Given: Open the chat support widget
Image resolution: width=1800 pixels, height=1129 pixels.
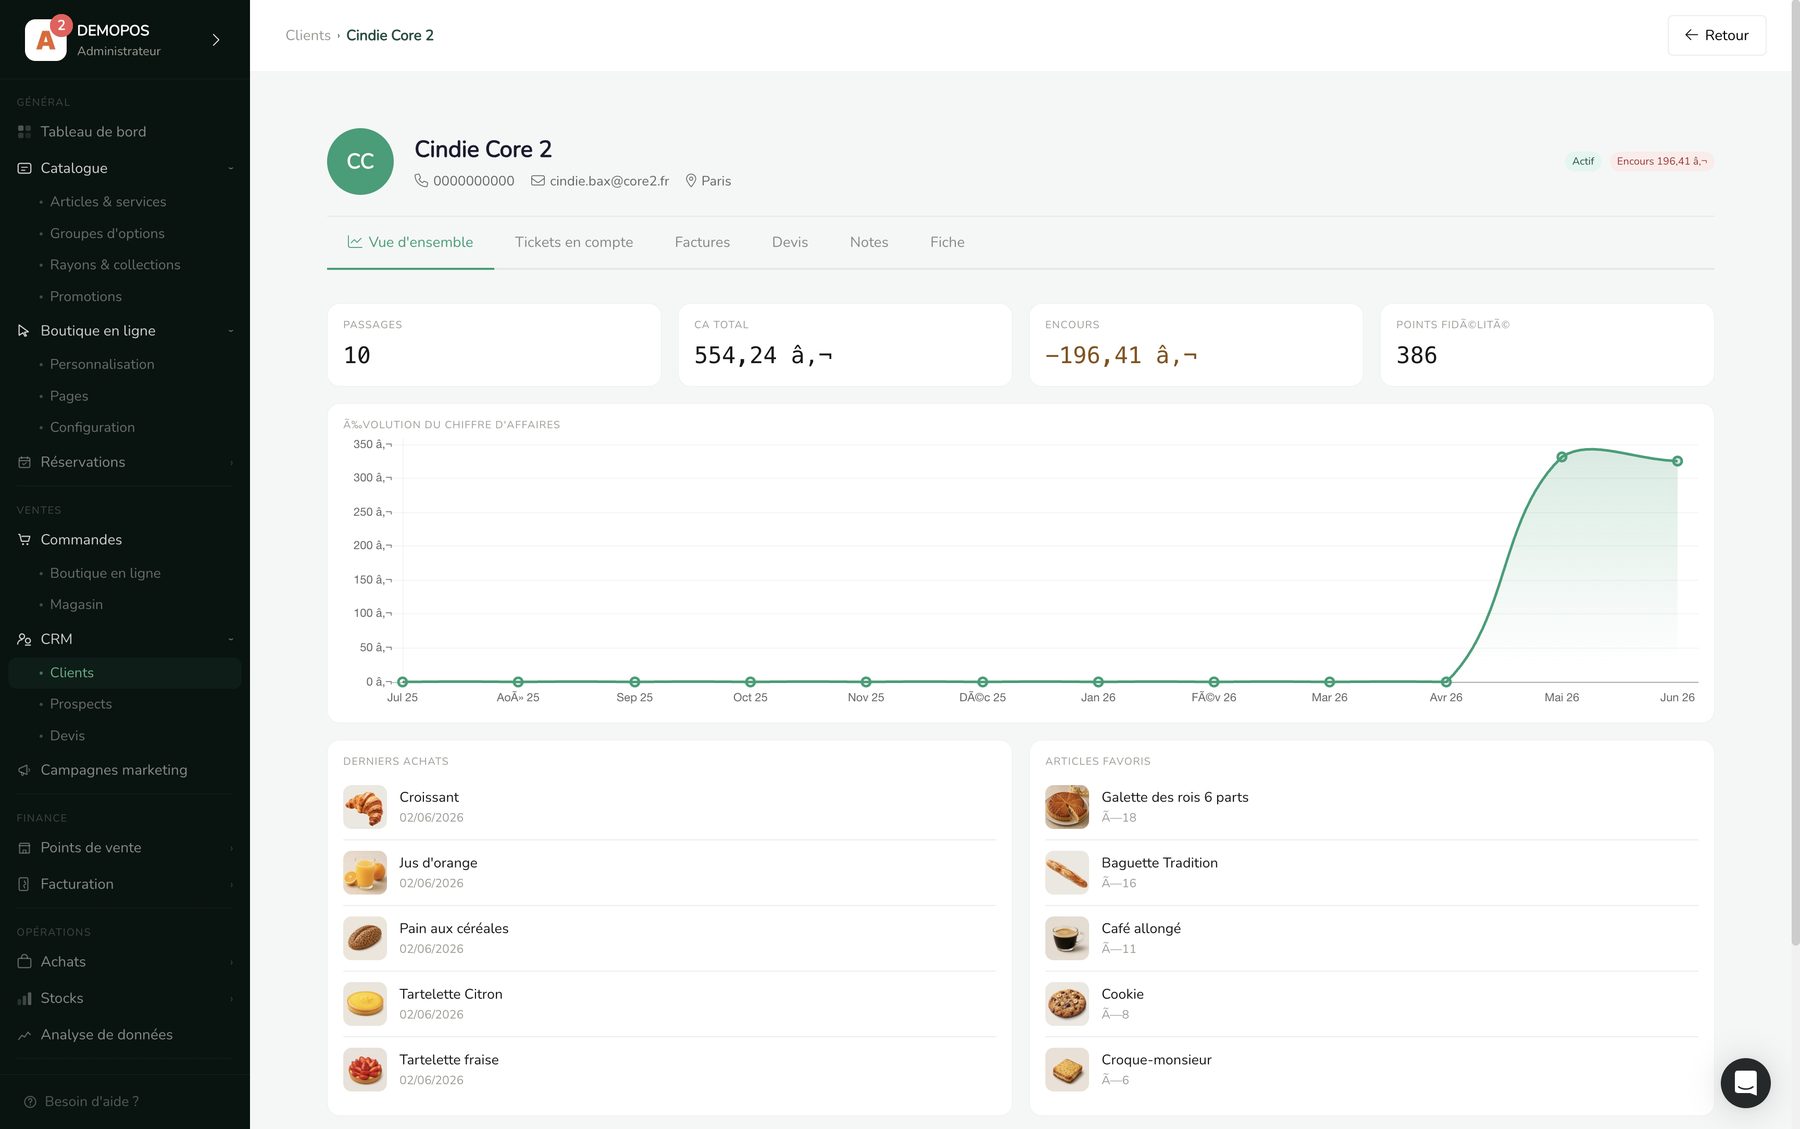Looking at the screenshot, I should (1745, 1083).
